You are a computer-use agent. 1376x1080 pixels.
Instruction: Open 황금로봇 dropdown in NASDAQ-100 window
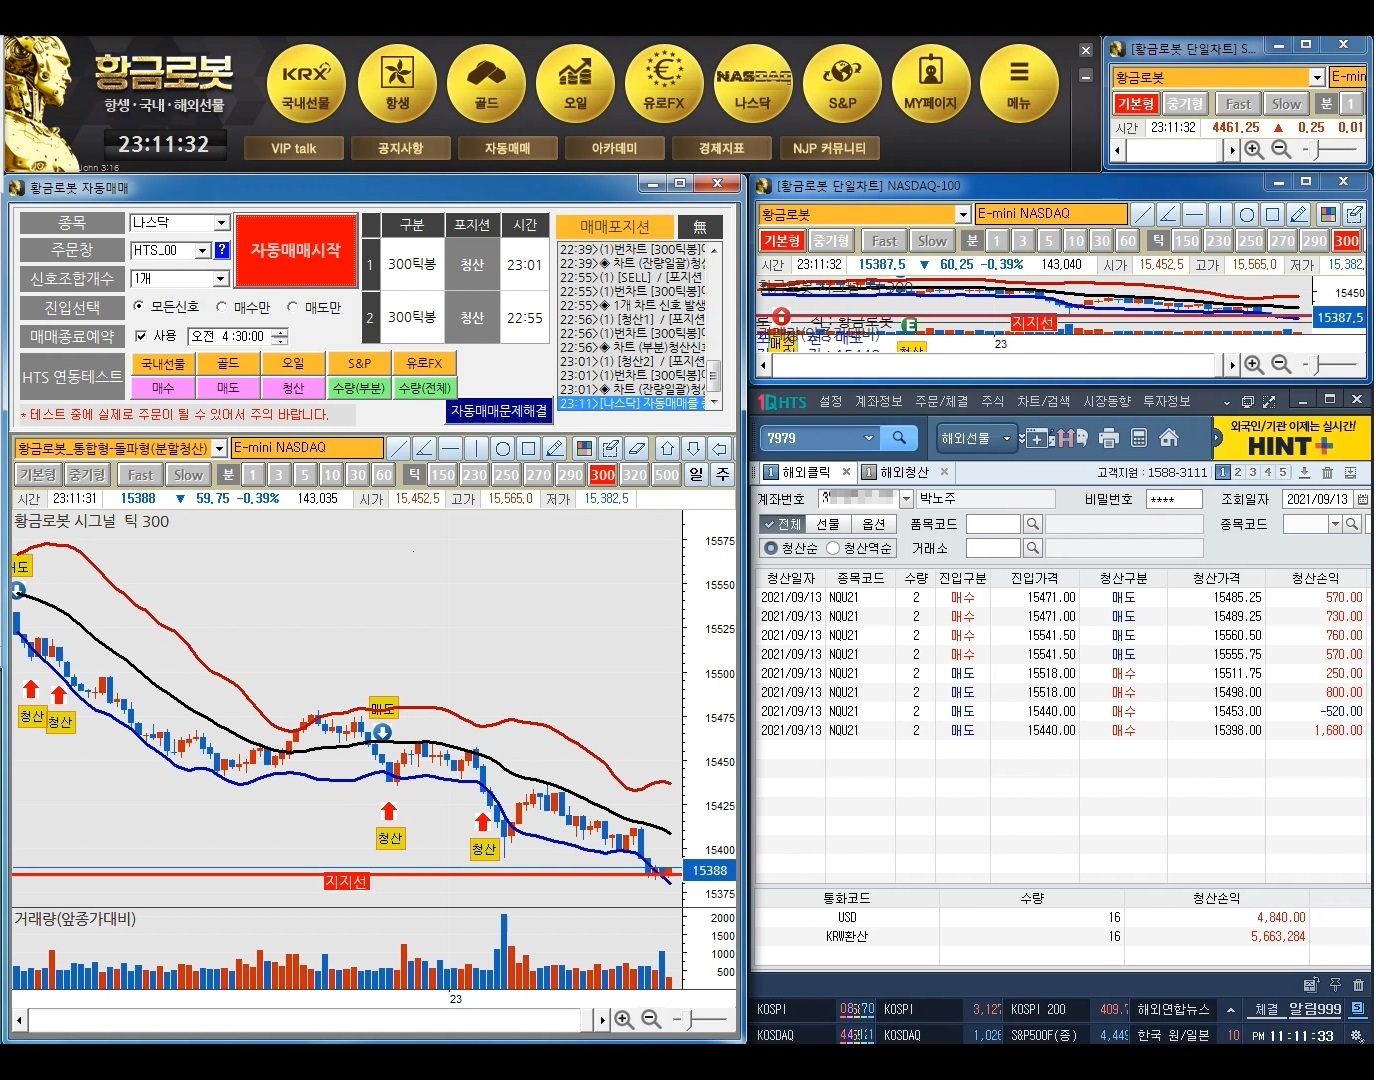tap(963, 214)
